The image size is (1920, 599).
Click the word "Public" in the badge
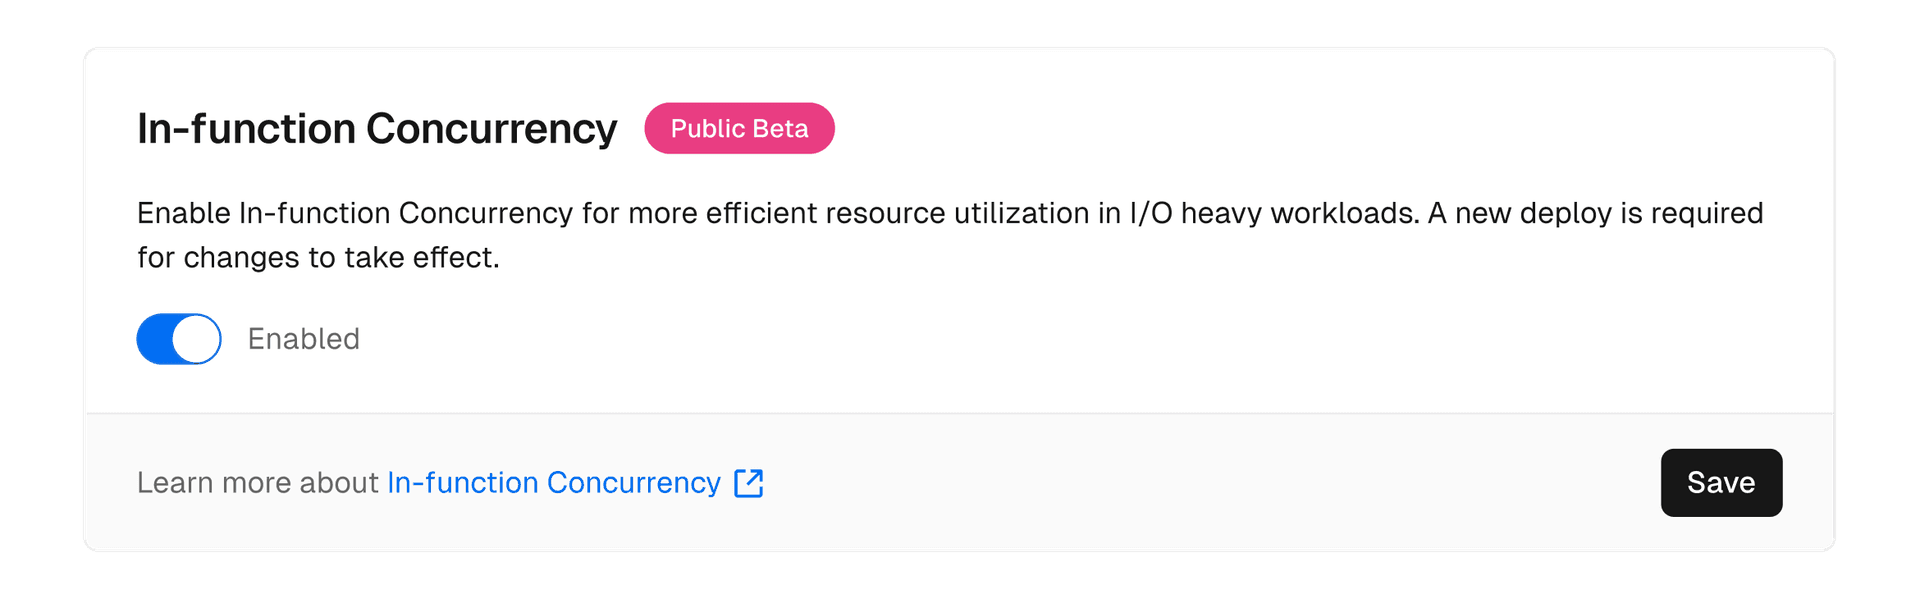[x=708, y=128]
